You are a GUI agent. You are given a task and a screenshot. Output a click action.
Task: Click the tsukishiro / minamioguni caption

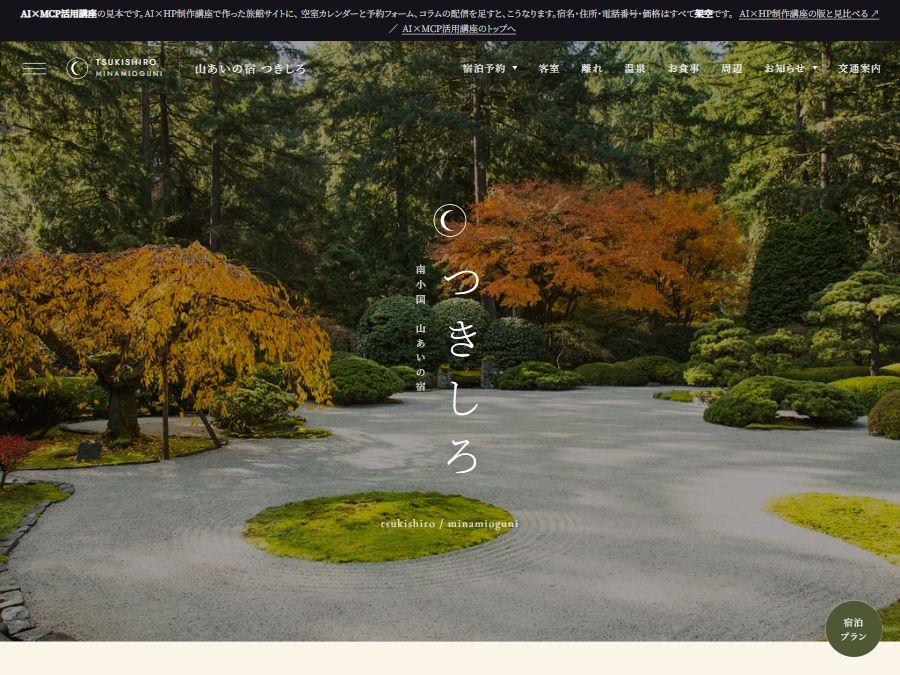click(x=449, y=523)
